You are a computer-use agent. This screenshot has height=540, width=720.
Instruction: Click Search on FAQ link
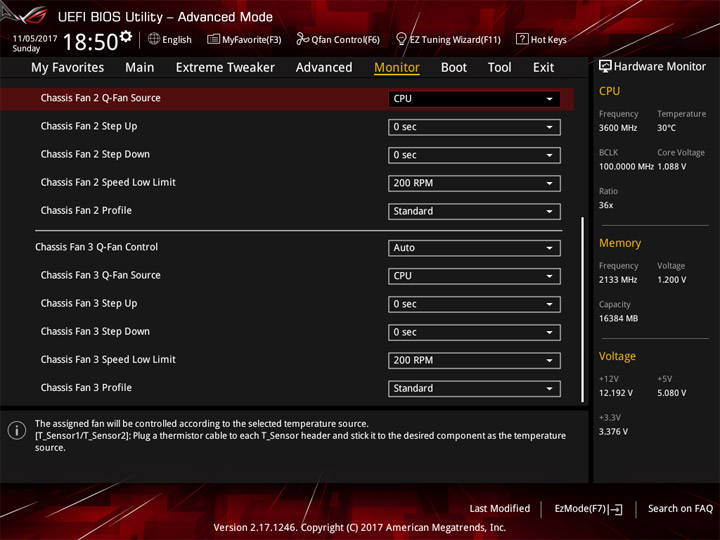point(680,509)
